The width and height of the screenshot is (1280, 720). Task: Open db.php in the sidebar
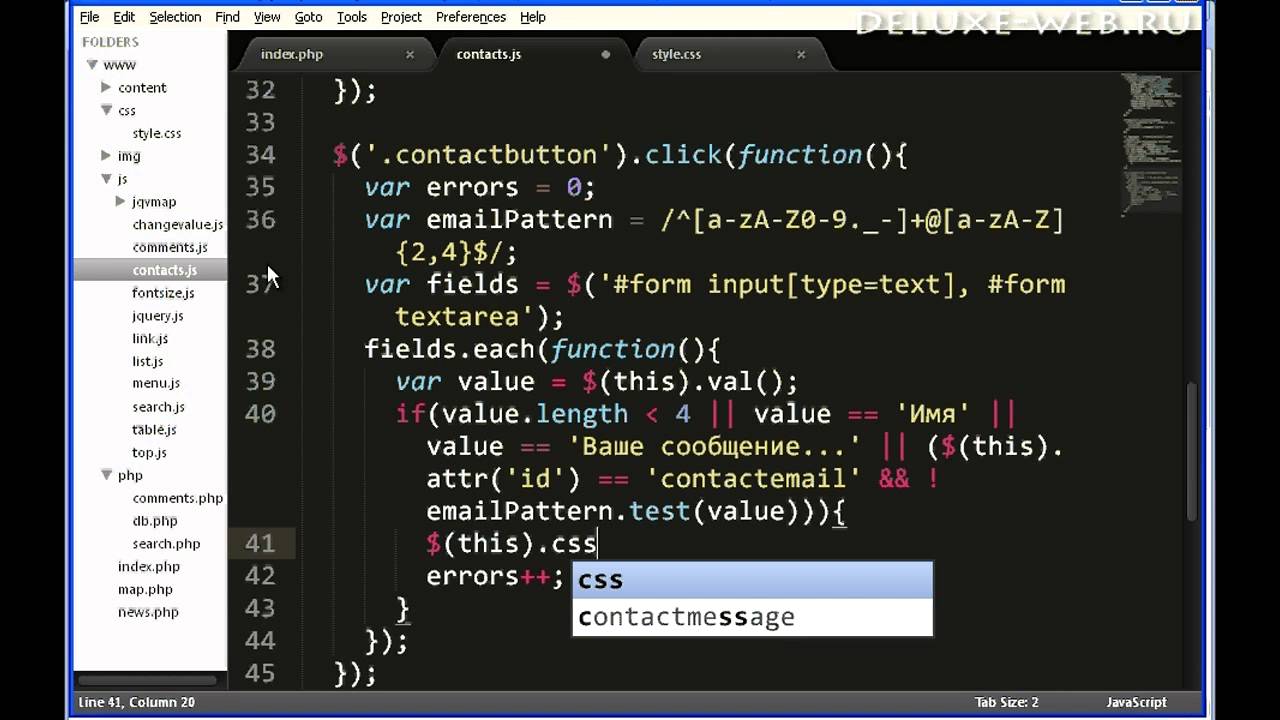pos(155,521)
